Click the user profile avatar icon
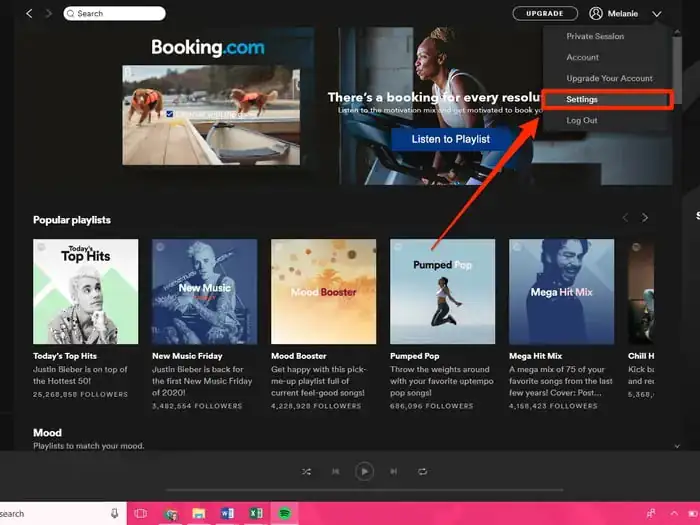 click(596, 13)
